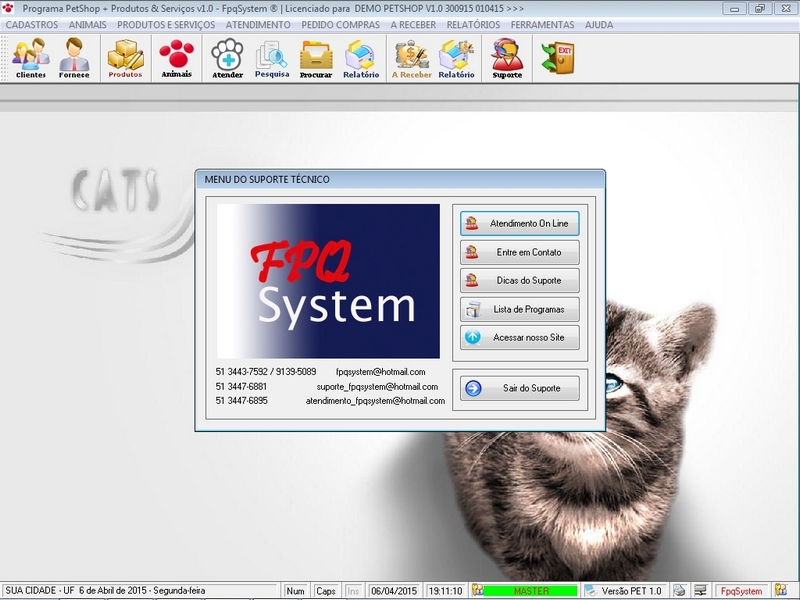The width and height of the screenshot is (800, 600).
Task: Click the users icon at status bar end
Action: point(781,590)
